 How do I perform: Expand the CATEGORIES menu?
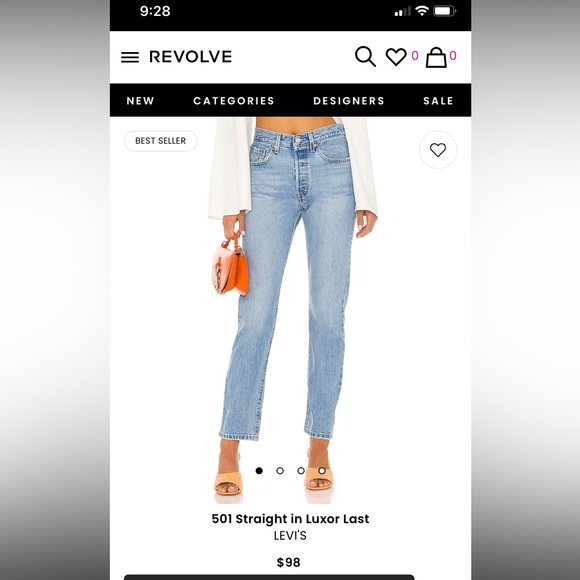click(x=234, y=101)
